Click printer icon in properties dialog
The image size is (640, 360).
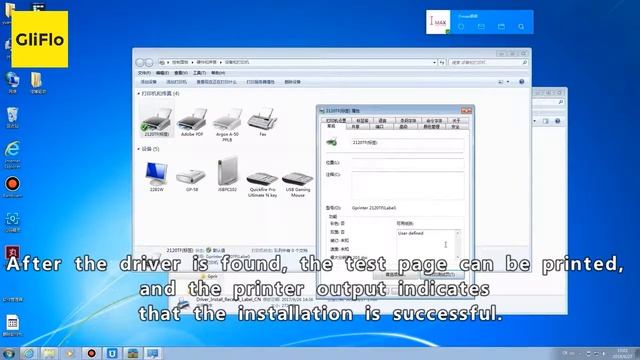332,142
